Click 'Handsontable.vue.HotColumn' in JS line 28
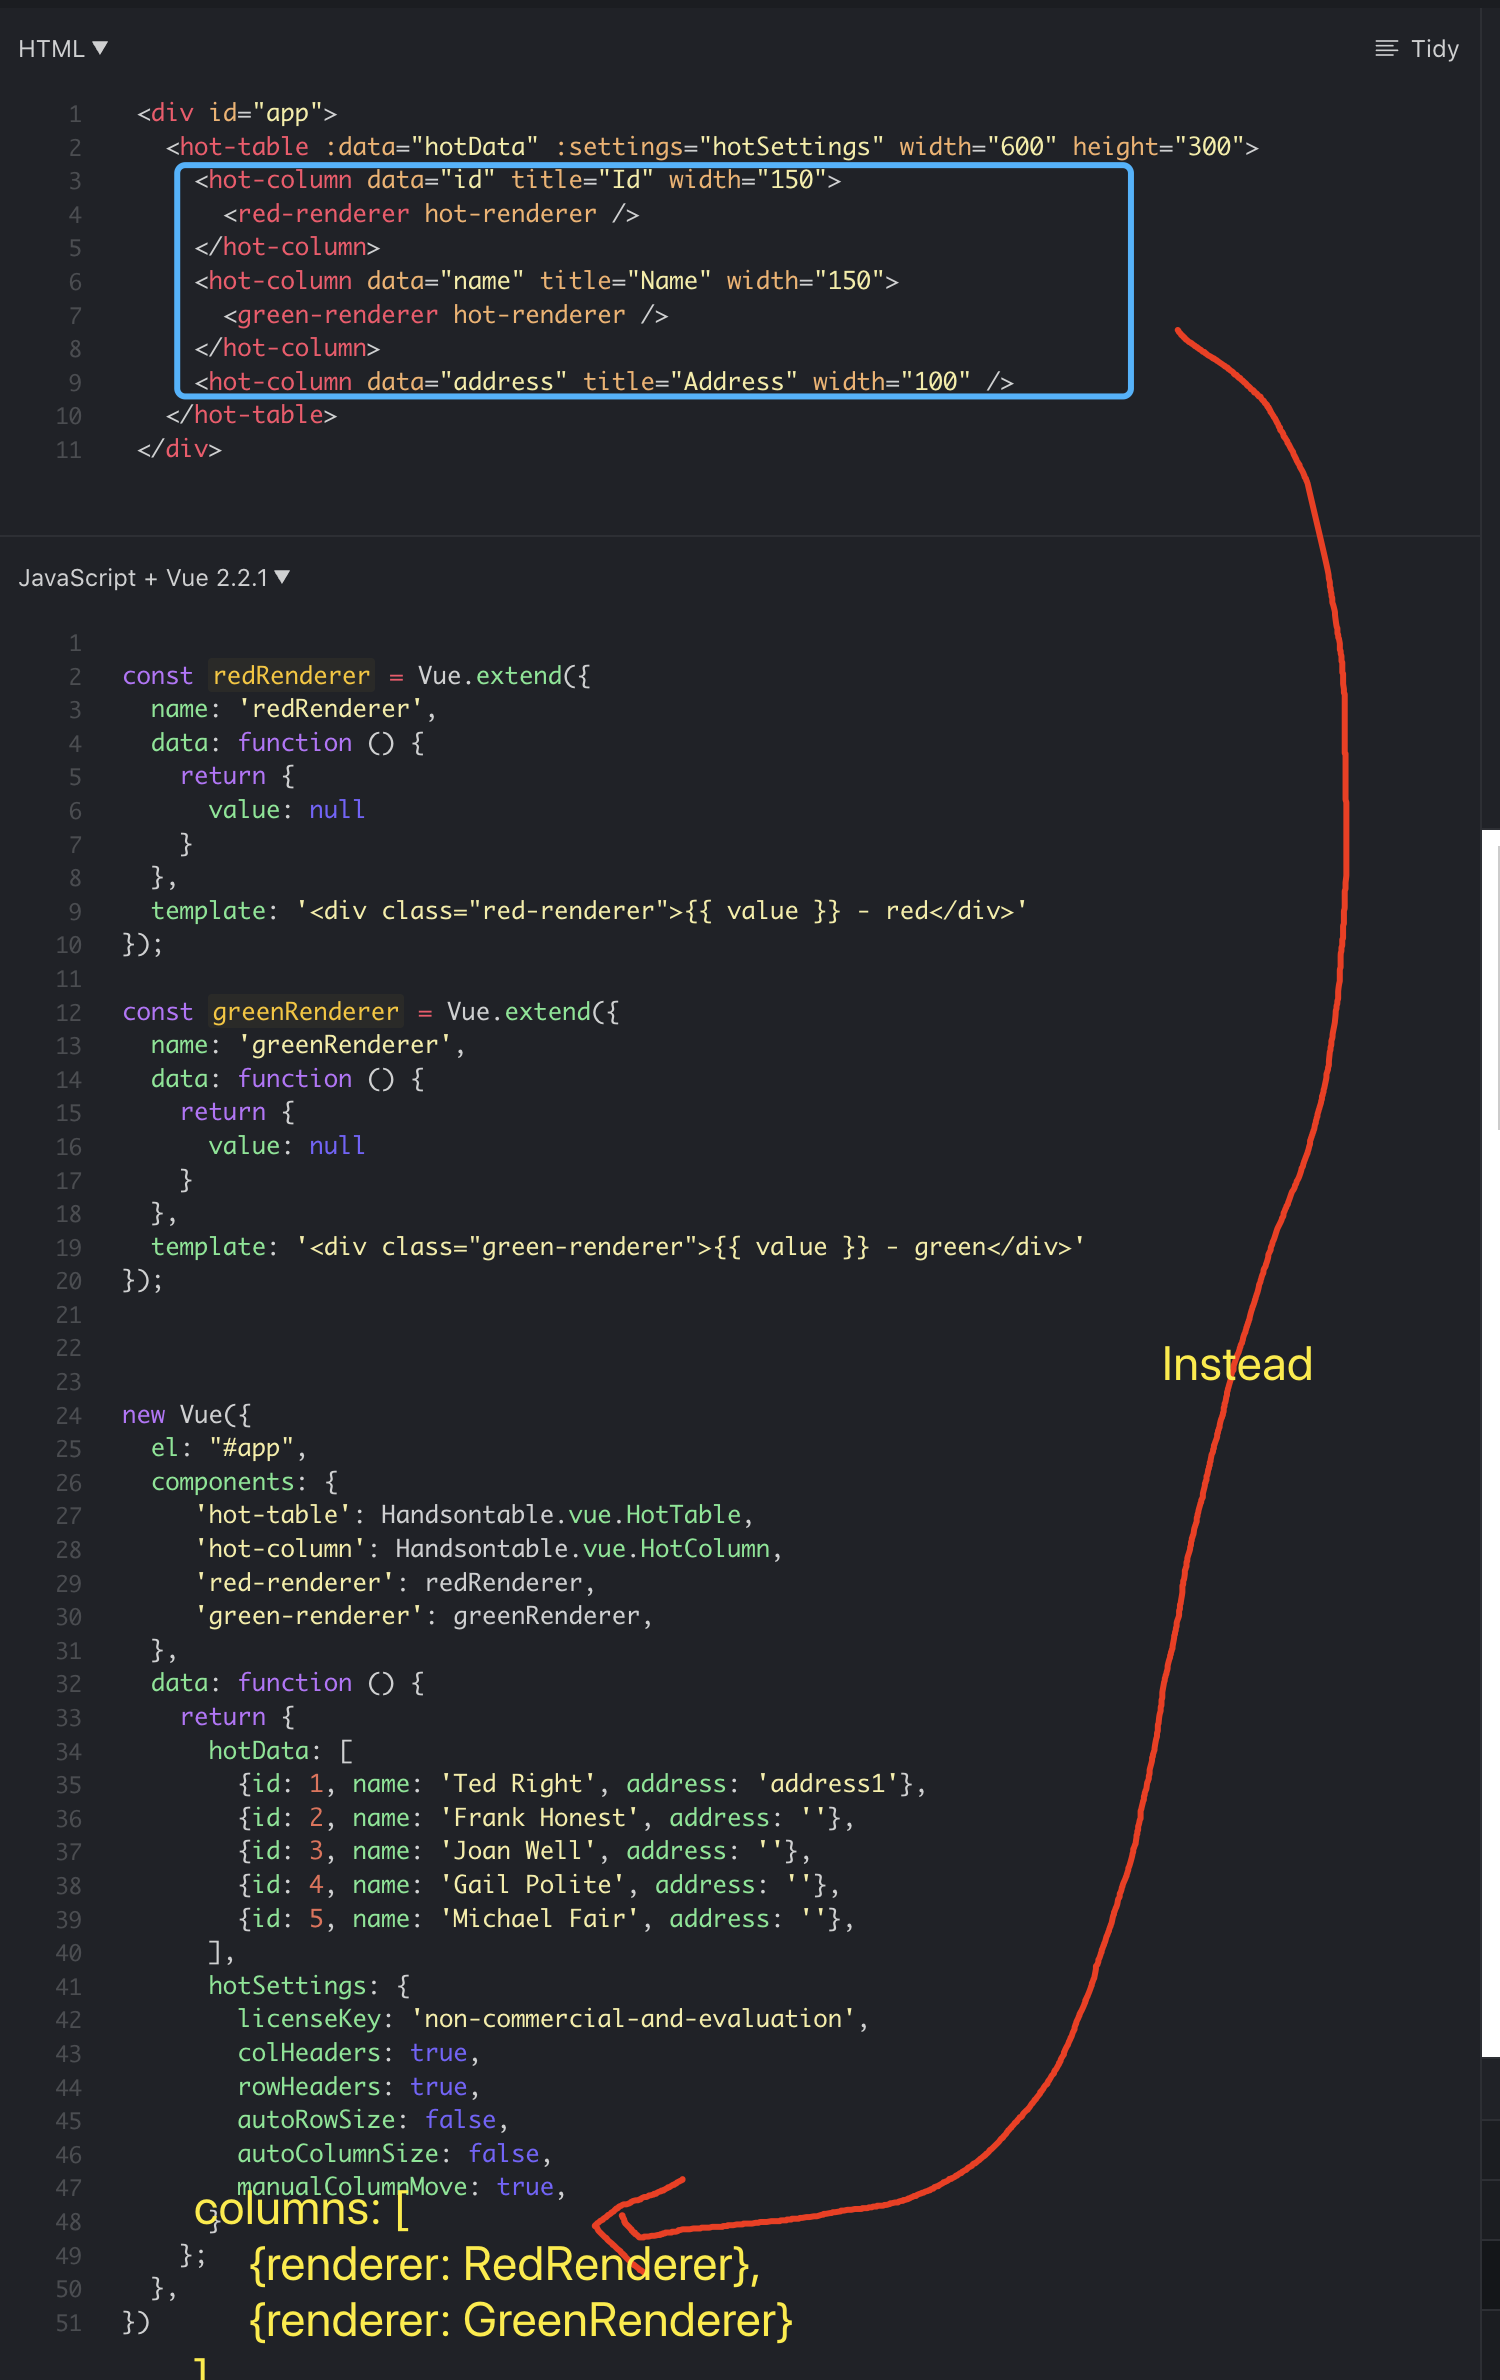 583,1549
